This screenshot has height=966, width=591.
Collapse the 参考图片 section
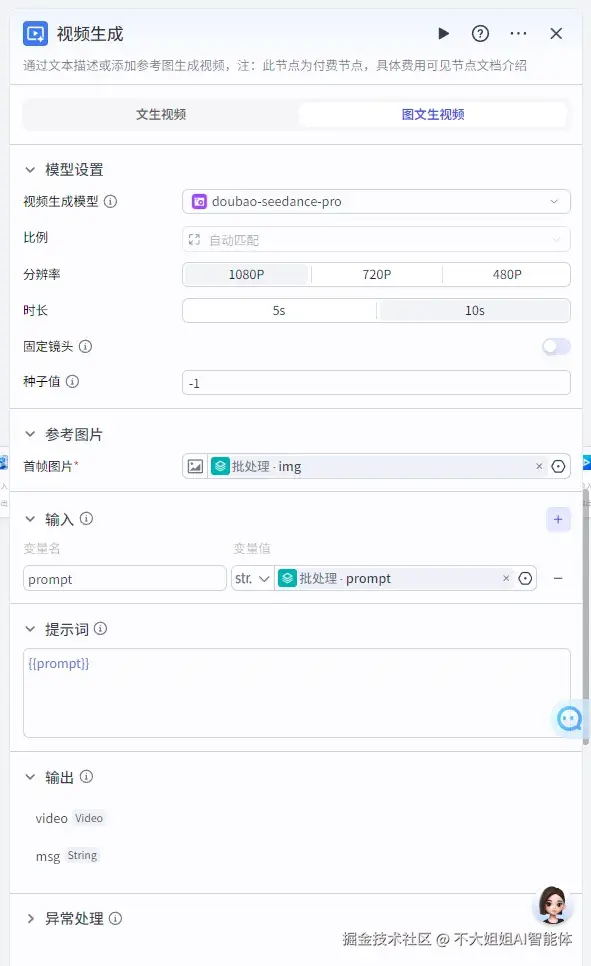[30, 434]
